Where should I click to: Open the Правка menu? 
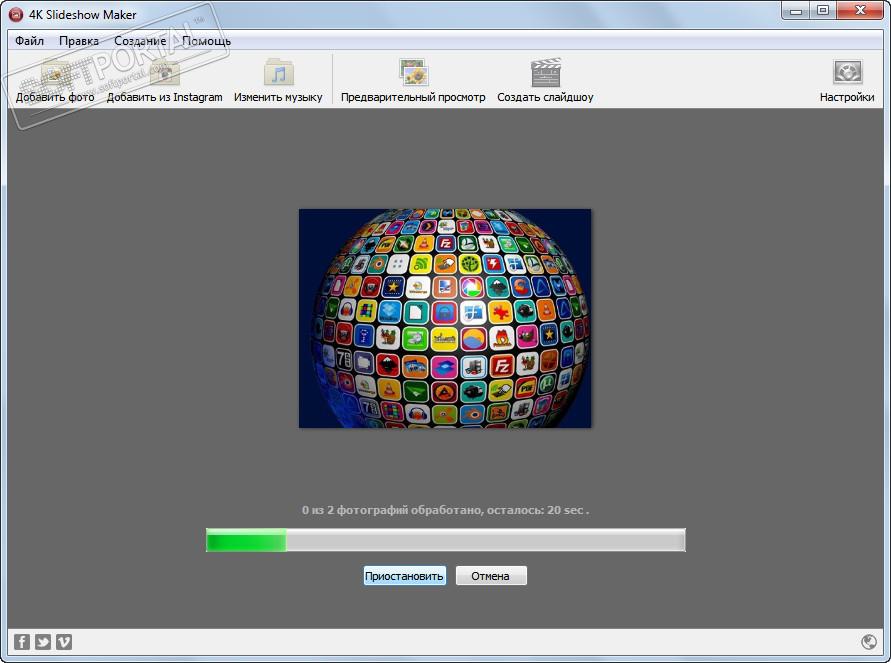79,41
